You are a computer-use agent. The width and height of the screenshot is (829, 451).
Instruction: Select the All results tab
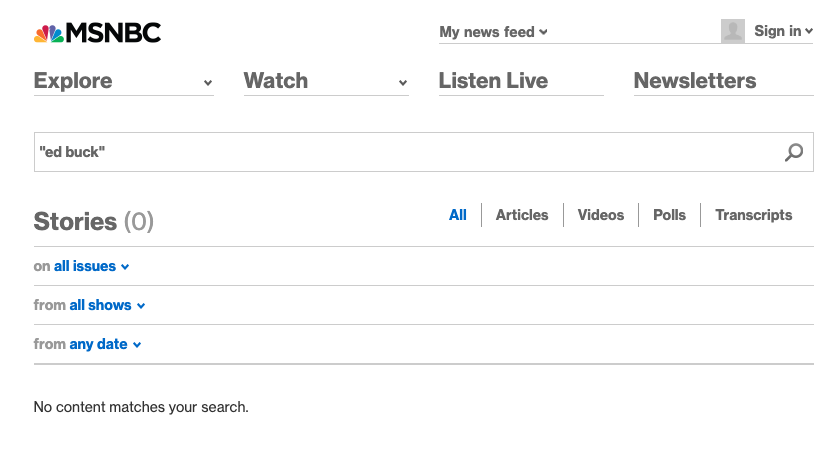pos(458,215)
